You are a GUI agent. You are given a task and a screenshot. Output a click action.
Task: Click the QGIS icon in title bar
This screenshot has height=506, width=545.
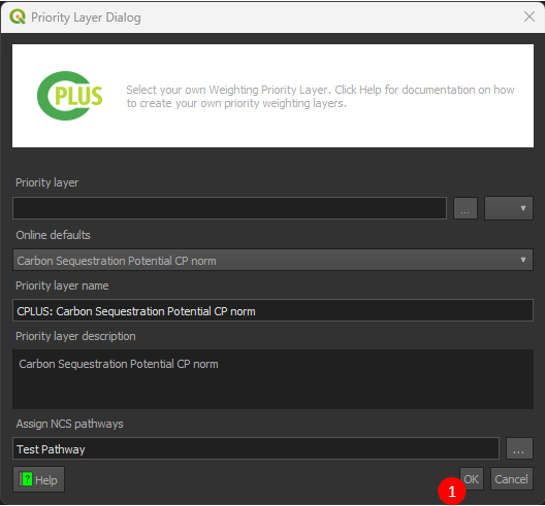pos(18,17)
